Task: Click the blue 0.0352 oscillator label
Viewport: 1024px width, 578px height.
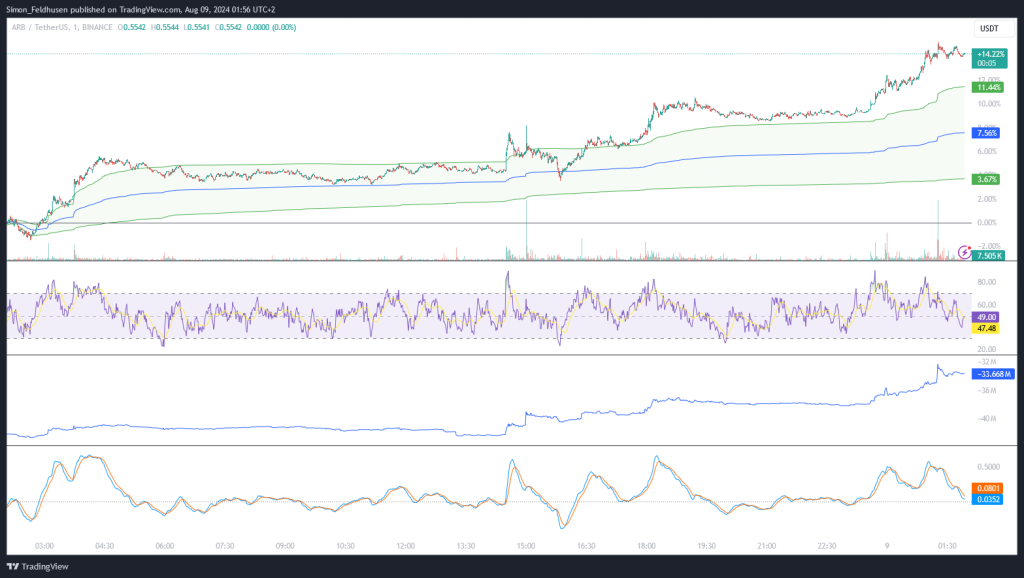Action: (987, 500)
